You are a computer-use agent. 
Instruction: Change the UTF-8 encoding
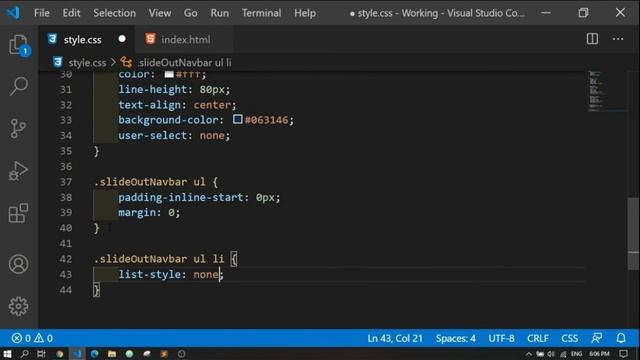(x=501, y=338)
